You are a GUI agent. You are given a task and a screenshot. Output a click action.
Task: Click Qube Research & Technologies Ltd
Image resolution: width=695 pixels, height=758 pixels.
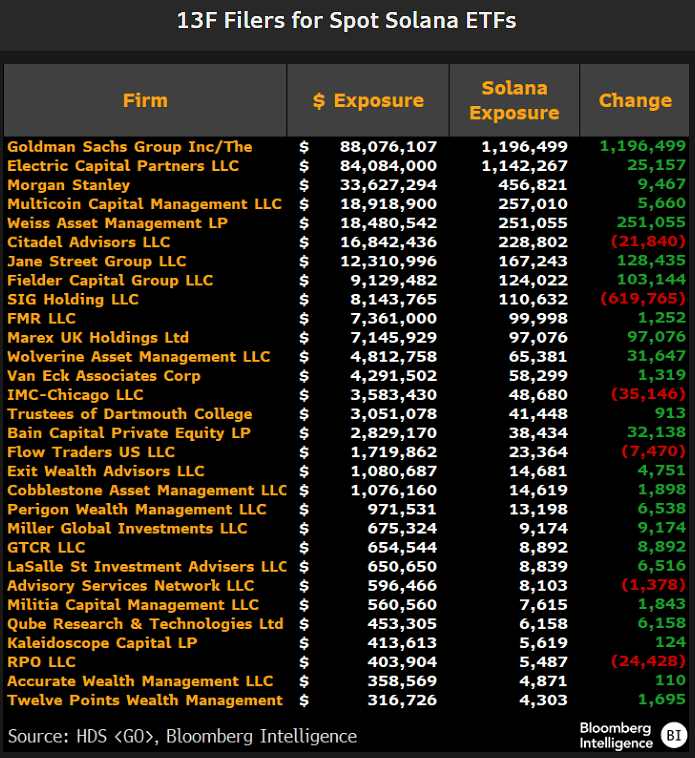pos(145,624)
